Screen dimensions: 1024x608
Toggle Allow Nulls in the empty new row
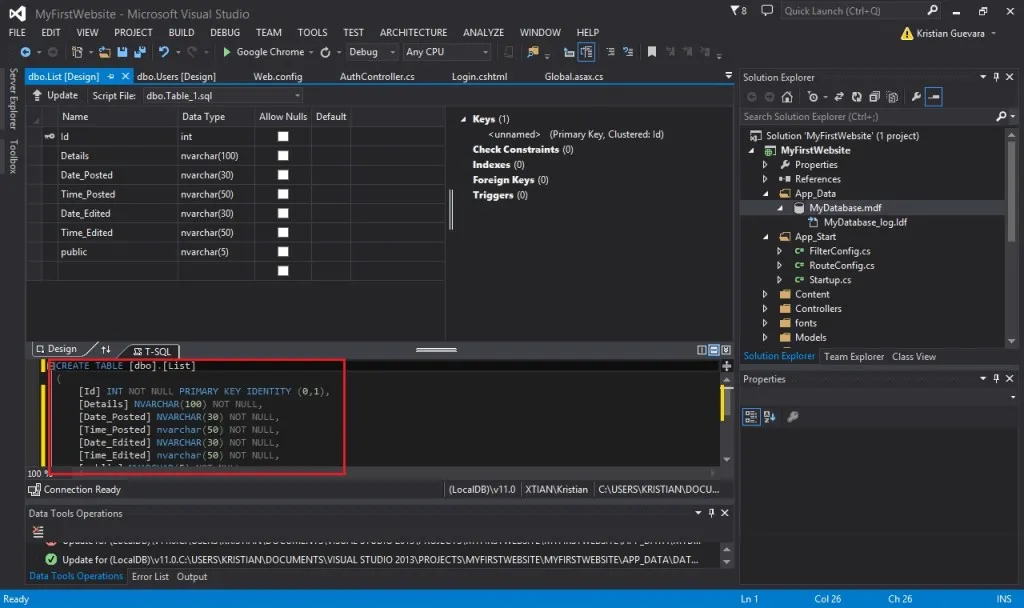coord(283,270)
